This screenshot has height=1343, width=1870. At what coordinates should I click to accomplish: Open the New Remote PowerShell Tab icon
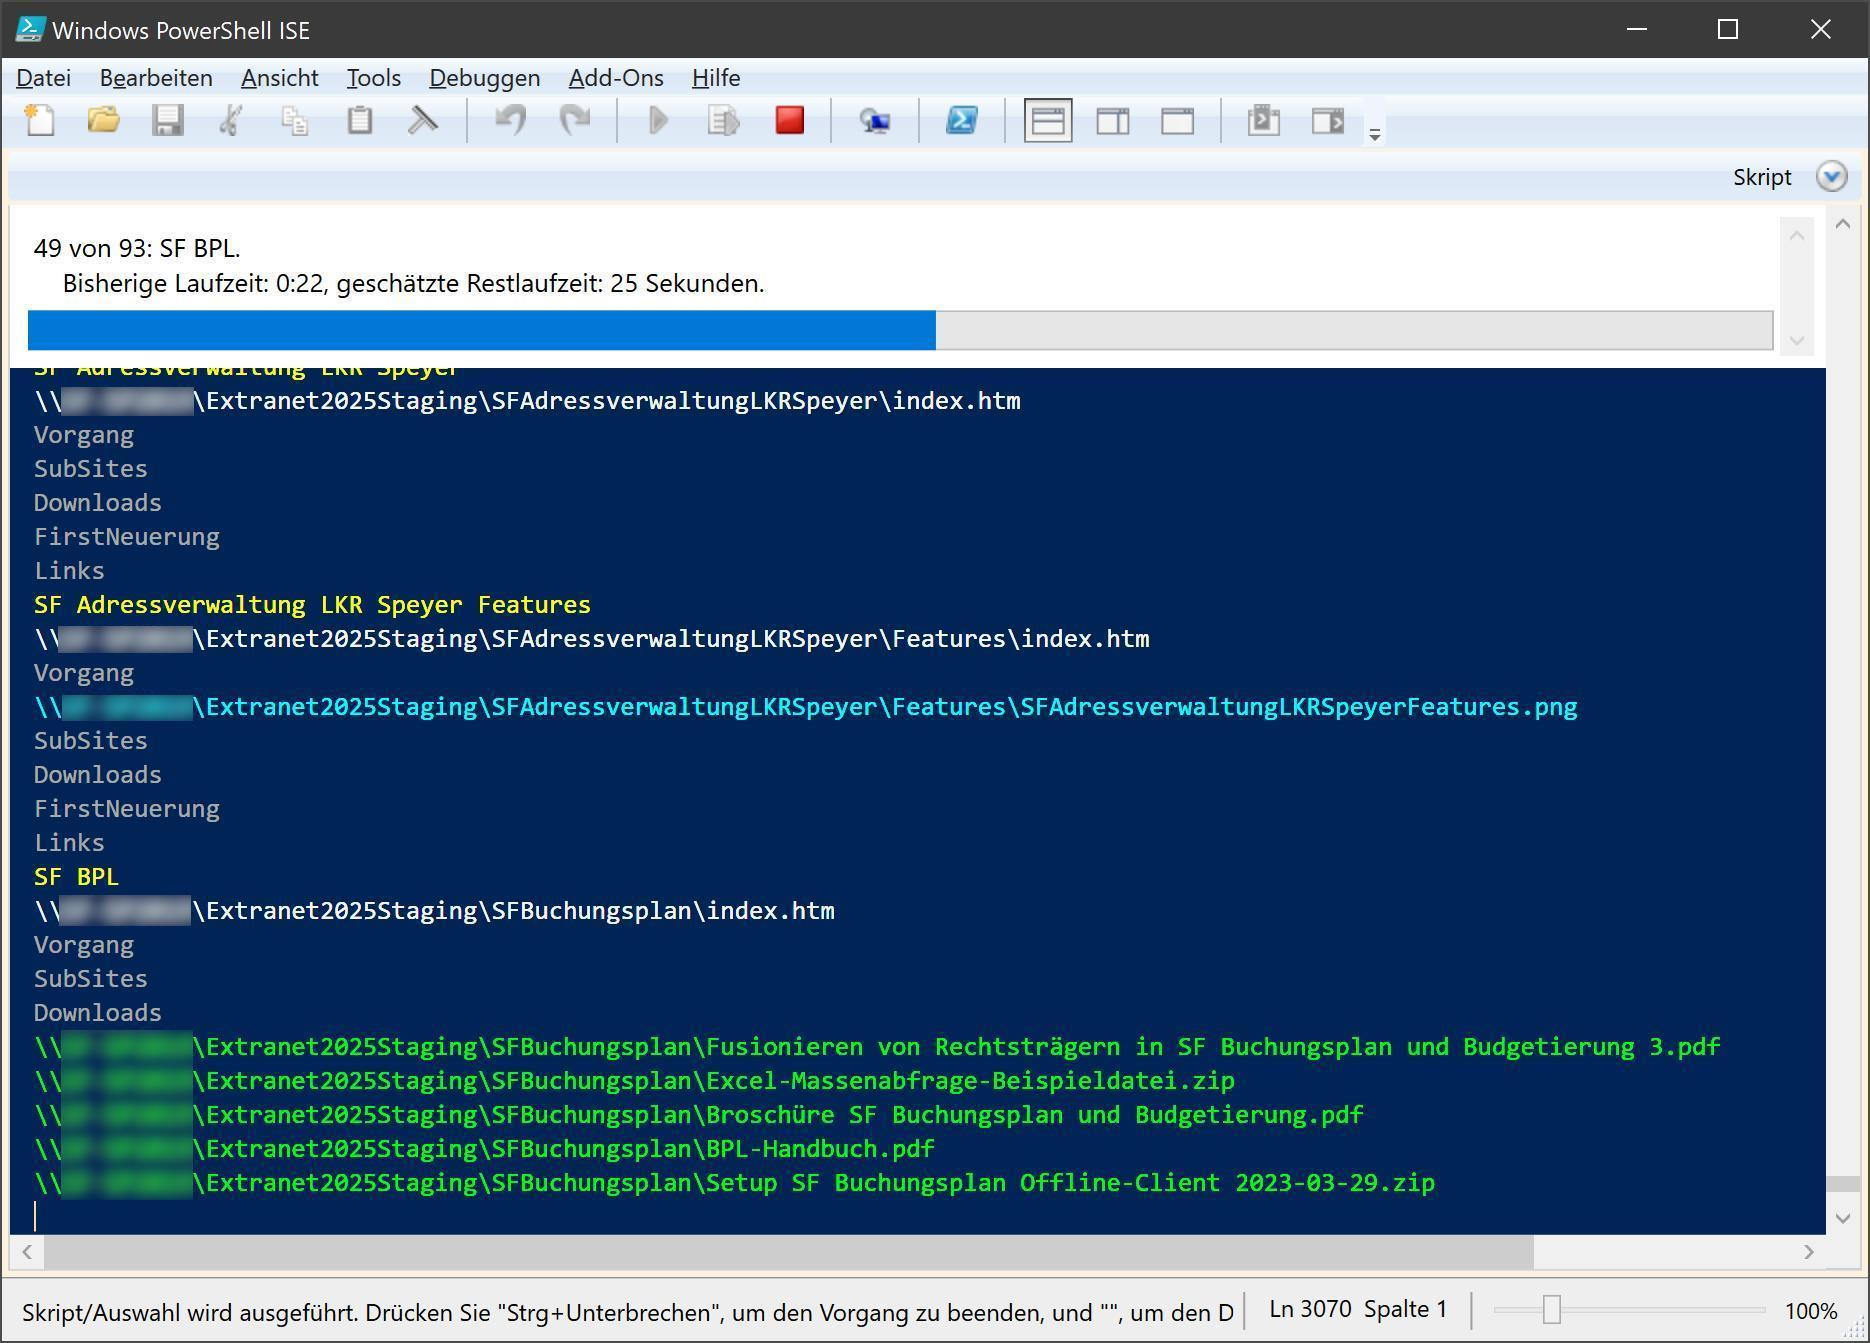pyautogui.click(x=875, y=121)
